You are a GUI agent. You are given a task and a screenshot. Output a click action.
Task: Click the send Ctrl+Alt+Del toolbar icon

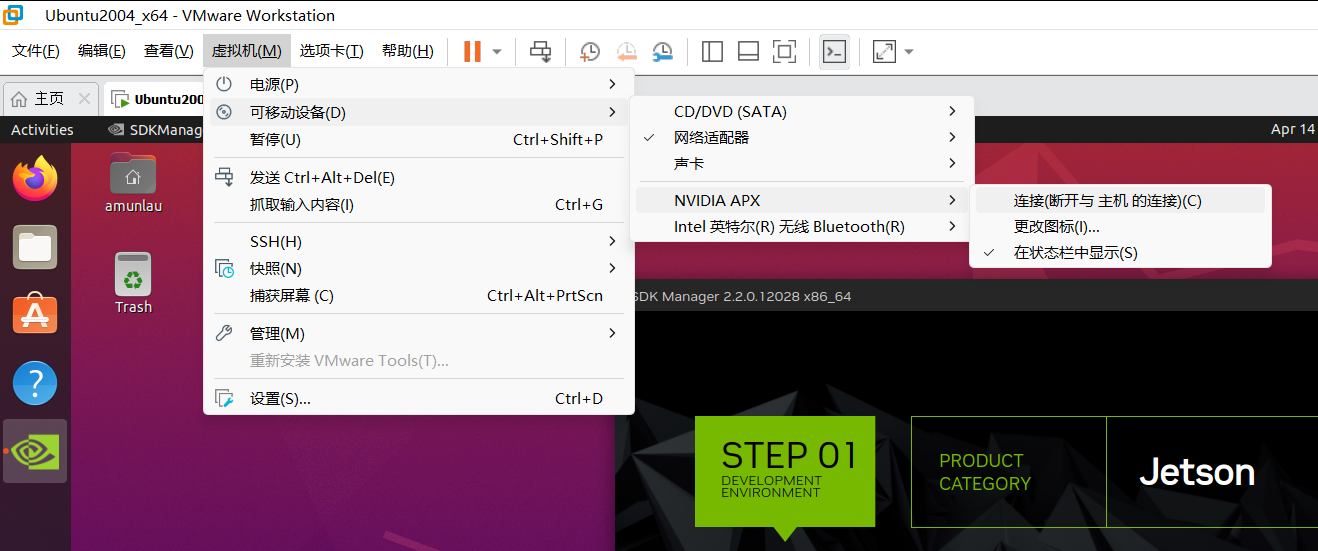[x=541, y=51]
